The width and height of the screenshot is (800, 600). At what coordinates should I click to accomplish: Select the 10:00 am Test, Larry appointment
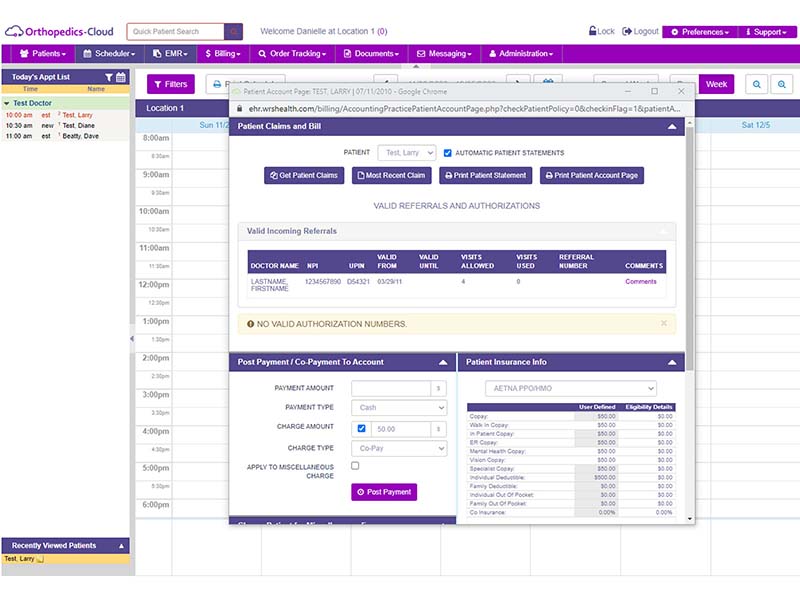point(65,115)
